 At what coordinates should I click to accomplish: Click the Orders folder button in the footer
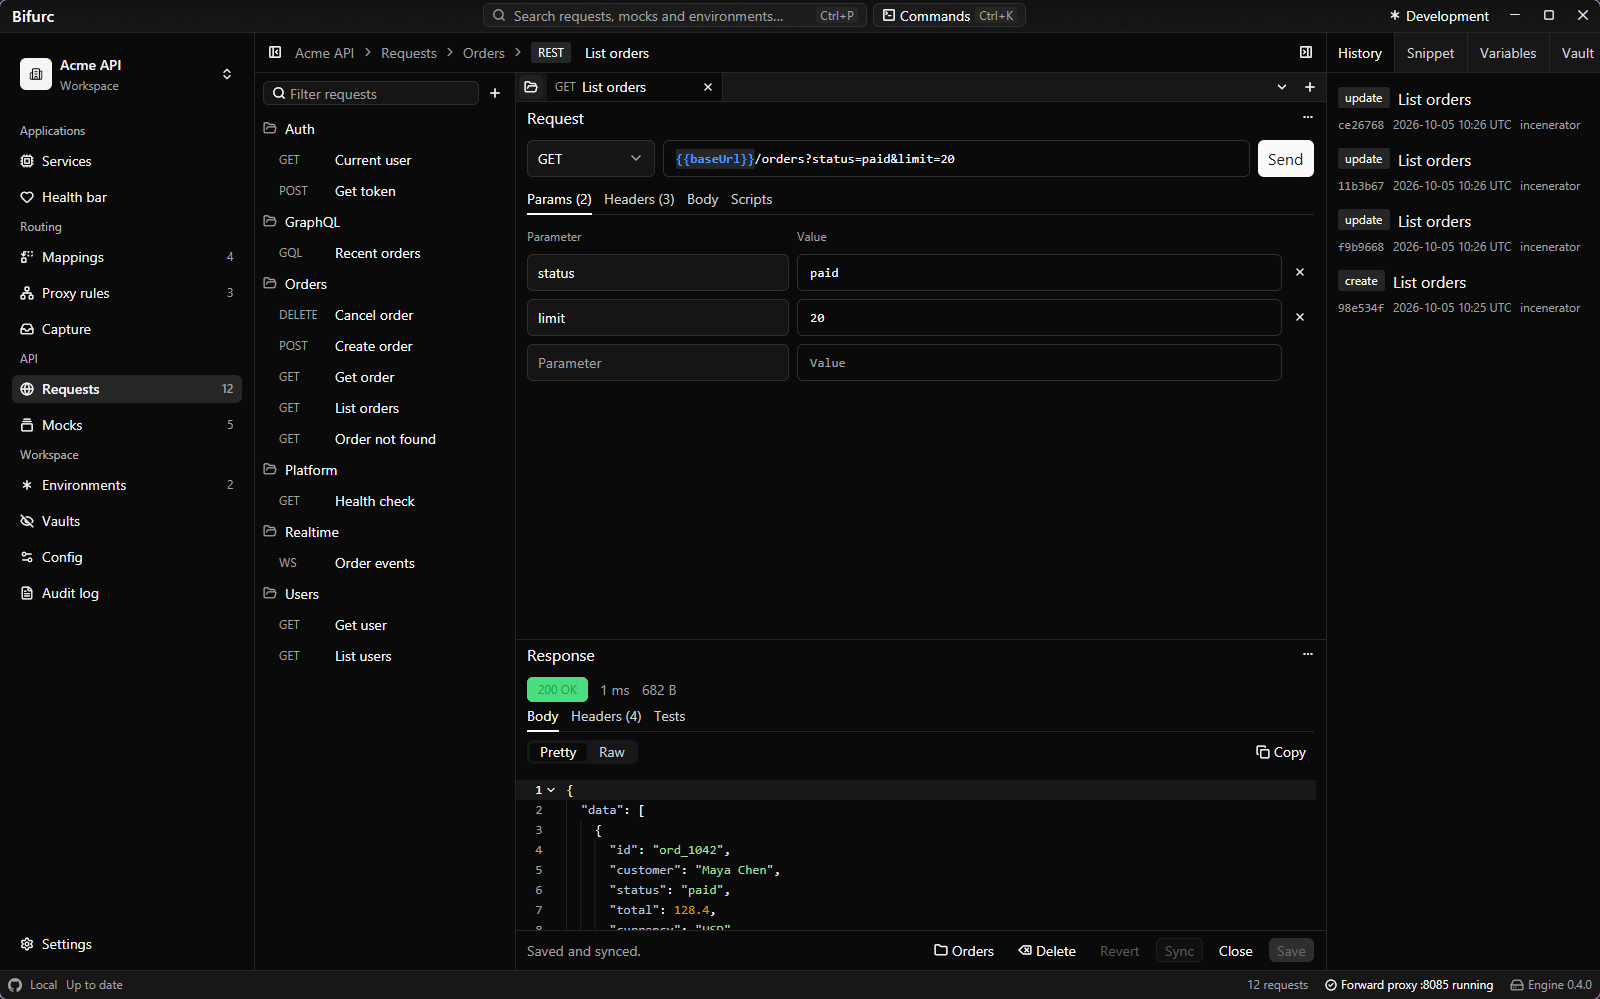point(964,951)
